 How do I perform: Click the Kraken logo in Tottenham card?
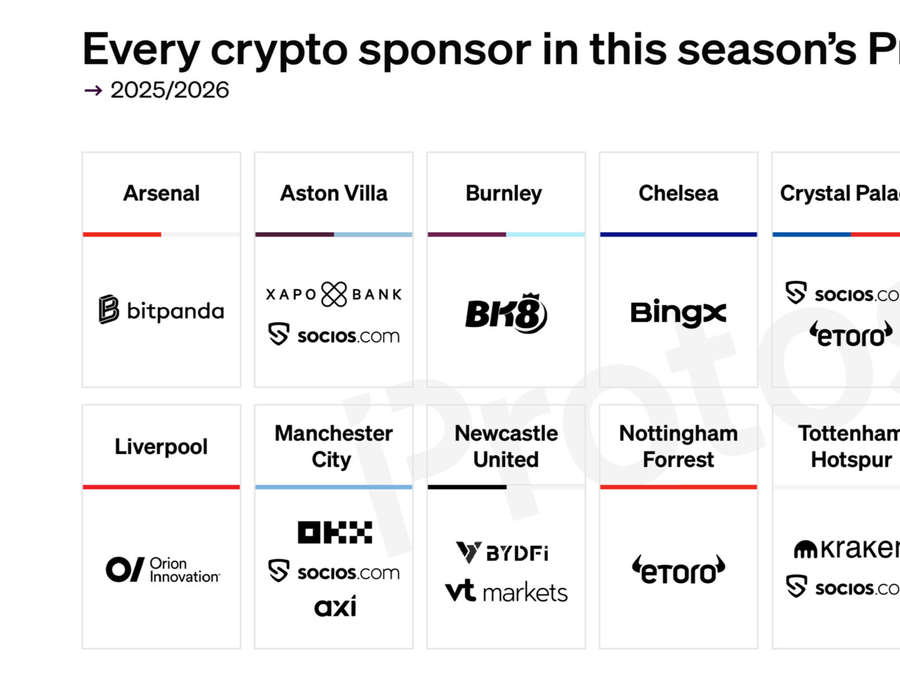[846, 548]
